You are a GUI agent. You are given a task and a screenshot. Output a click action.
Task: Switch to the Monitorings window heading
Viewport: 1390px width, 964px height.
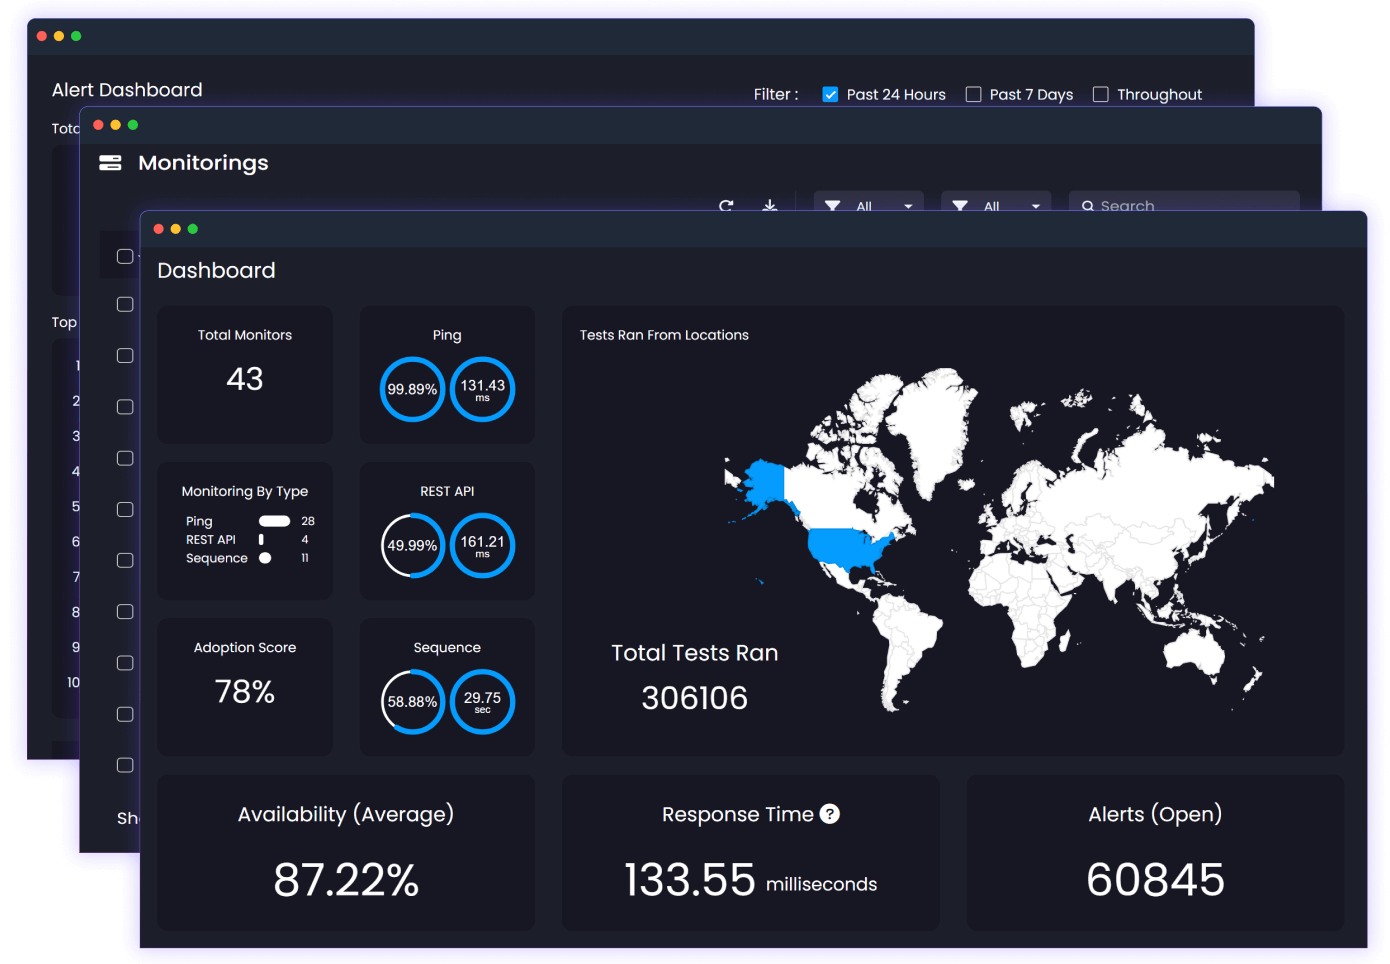[x=203, y=163]
